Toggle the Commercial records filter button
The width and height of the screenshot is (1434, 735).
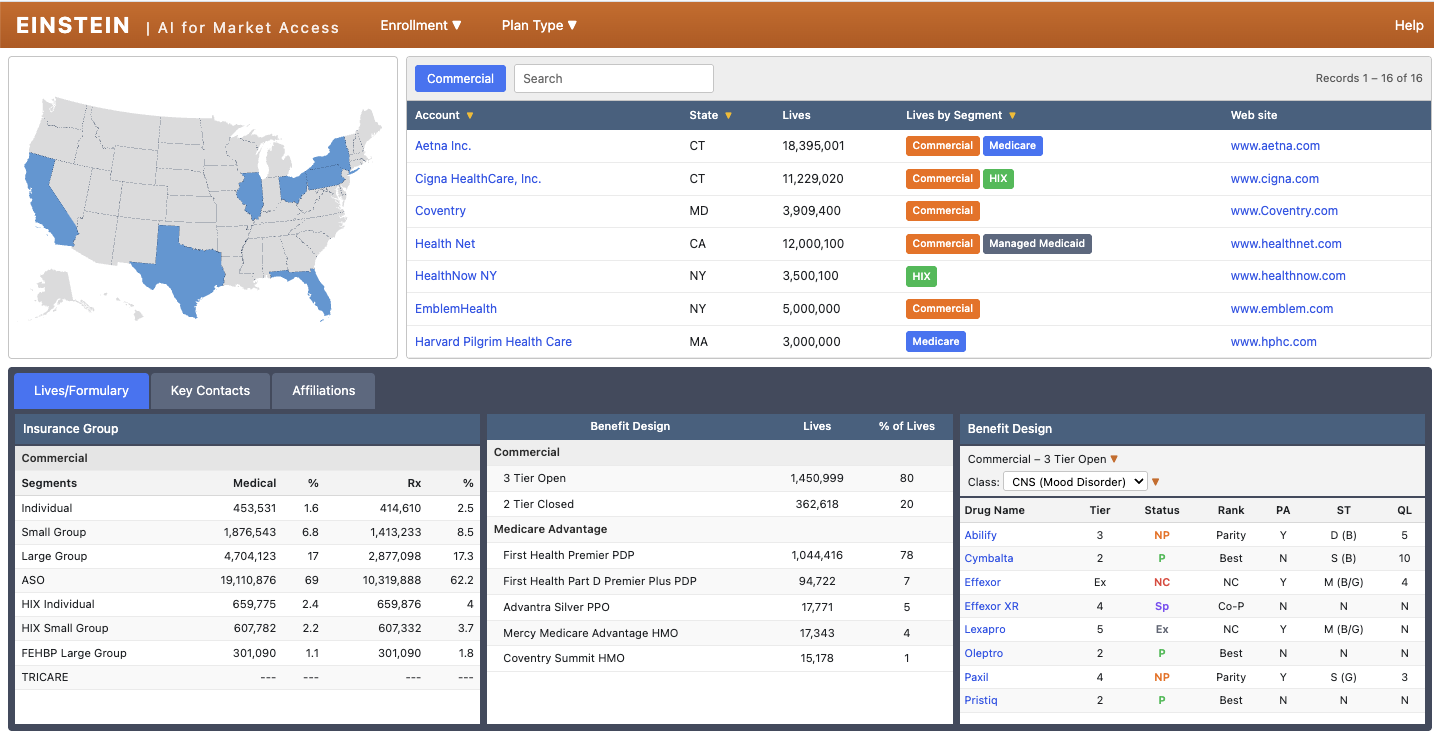[x=460, y=78]
